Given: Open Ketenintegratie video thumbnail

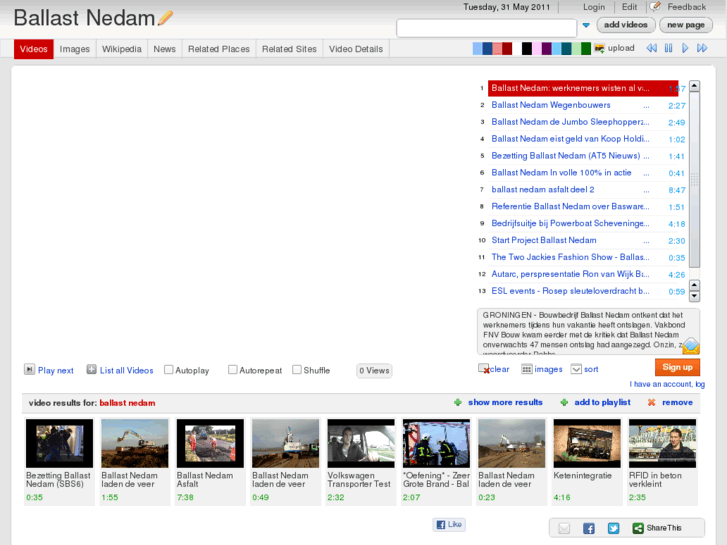Looking at the screenshot, I should (587, 443).
